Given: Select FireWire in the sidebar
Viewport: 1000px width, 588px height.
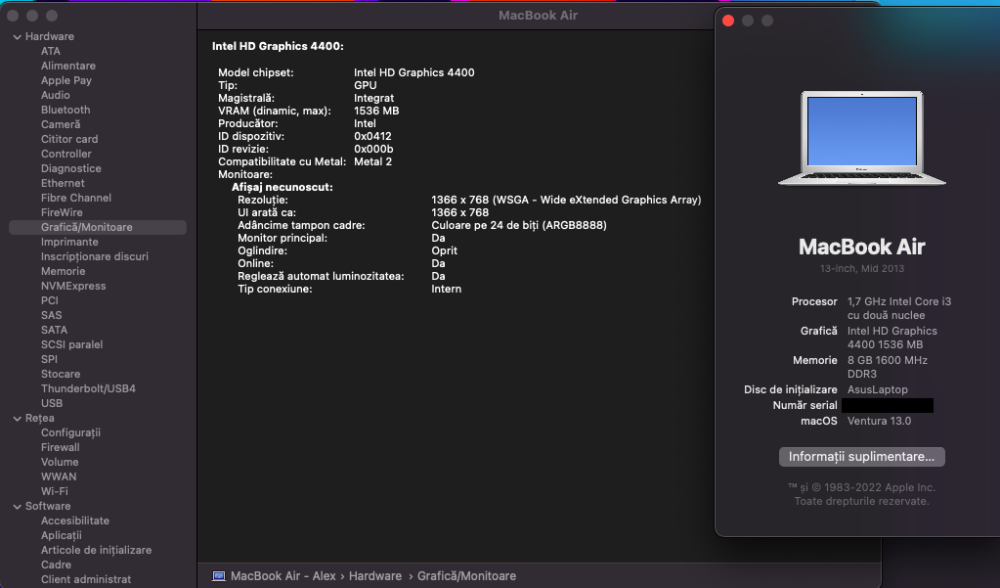Looking at the screenshot, I should 62,212.
